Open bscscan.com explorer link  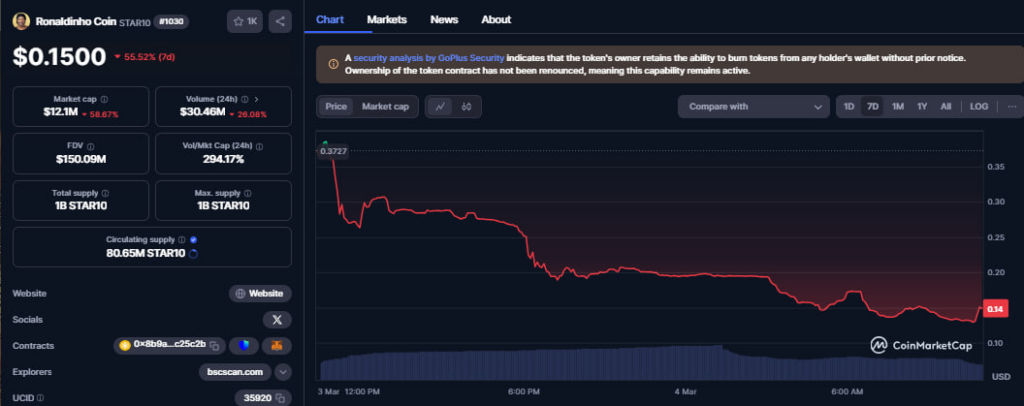coord(235,372)
